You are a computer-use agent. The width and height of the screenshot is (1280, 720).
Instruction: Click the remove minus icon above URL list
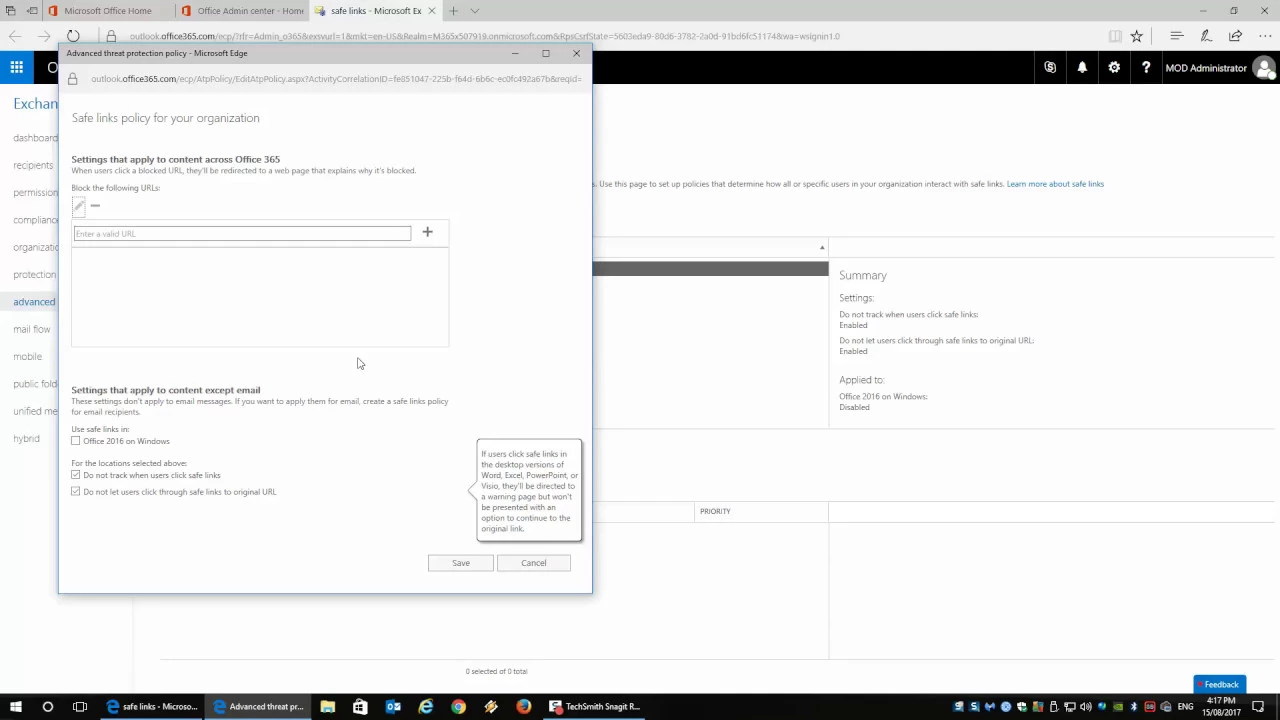(x=95, y=206)
